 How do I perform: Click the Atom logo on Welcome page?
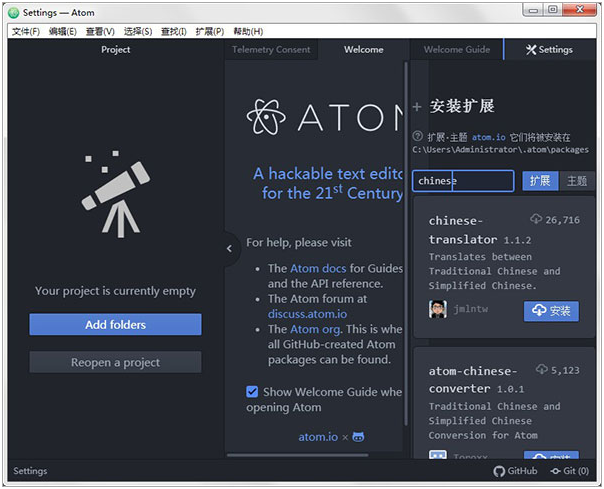click(266, 117)
